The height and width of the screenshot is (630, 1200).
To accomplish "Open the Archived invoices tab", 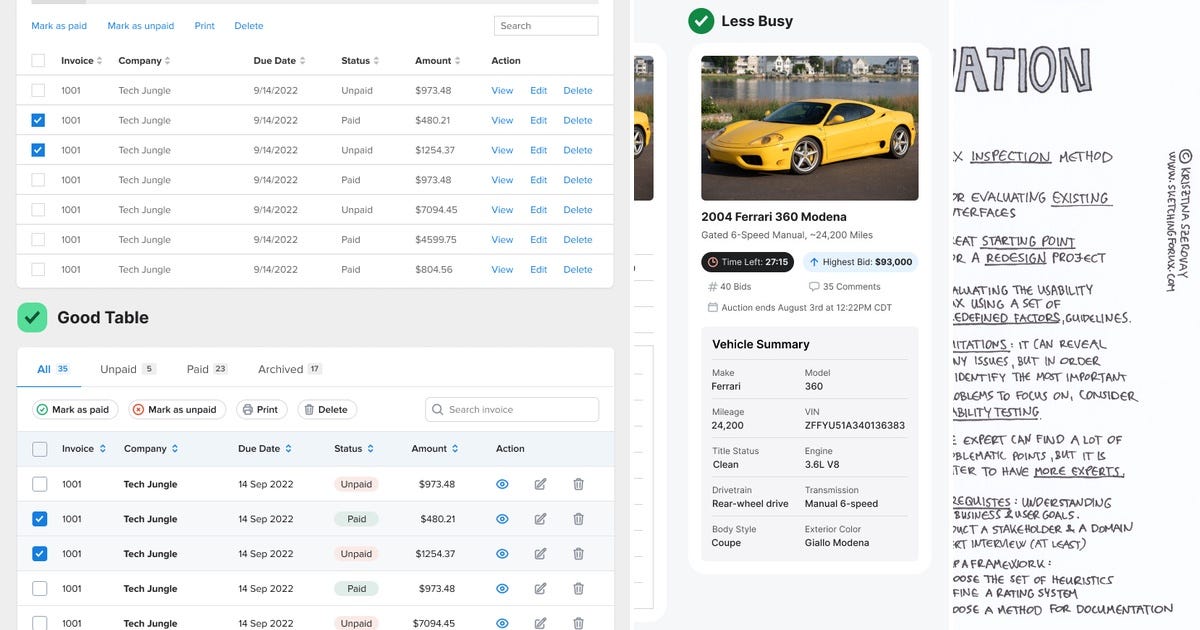I will (x=280, y=368).
